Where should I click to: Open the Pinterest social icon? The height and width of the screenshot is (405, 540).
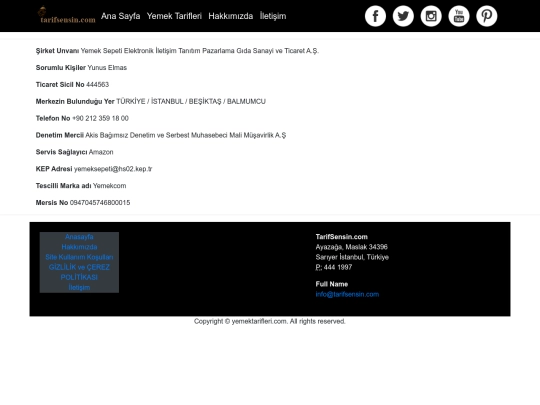click(487, 16)
